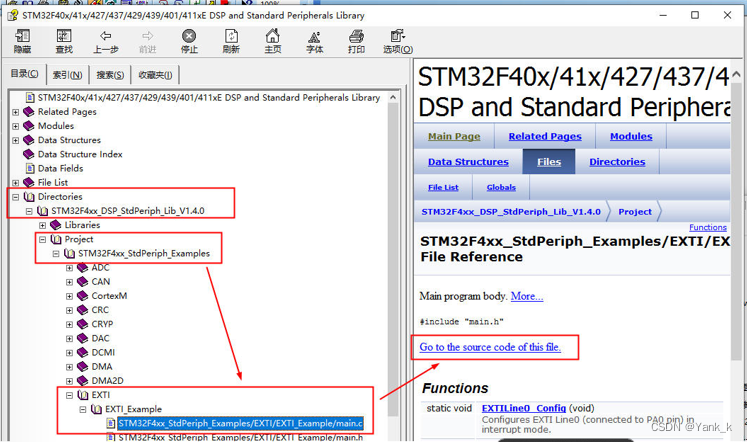Open the Globals sub-tab link
Viewport: 747px width, 442px height.
[x=501, y=188]
